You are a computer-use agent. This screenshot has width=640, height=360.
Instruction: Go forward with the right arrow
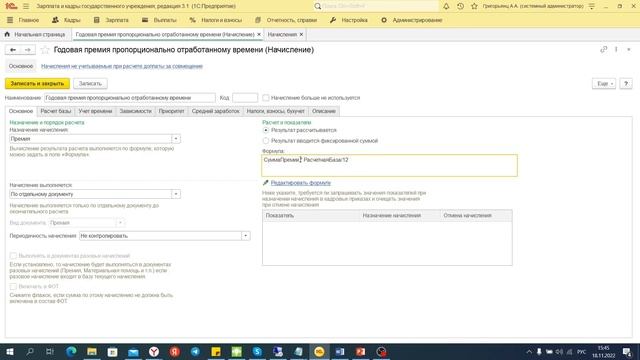point(28,50)
